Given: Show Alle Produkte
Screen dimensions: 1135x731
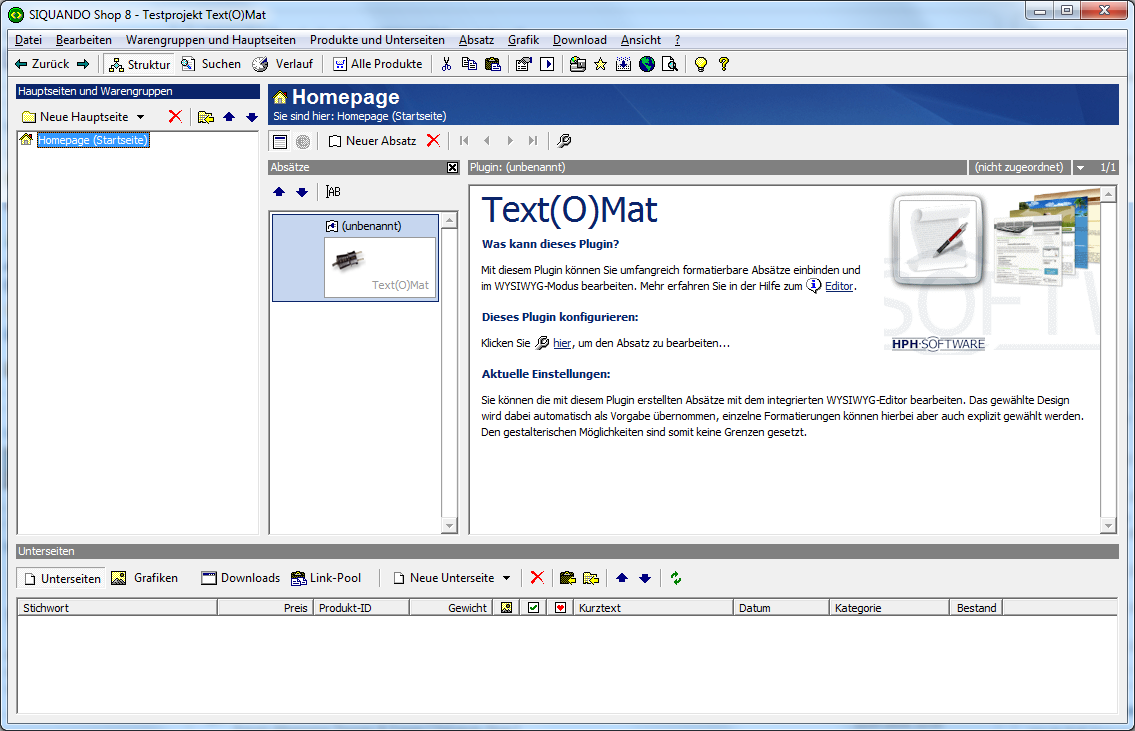Looking at the screenshot, I should [x=377, y=64].
